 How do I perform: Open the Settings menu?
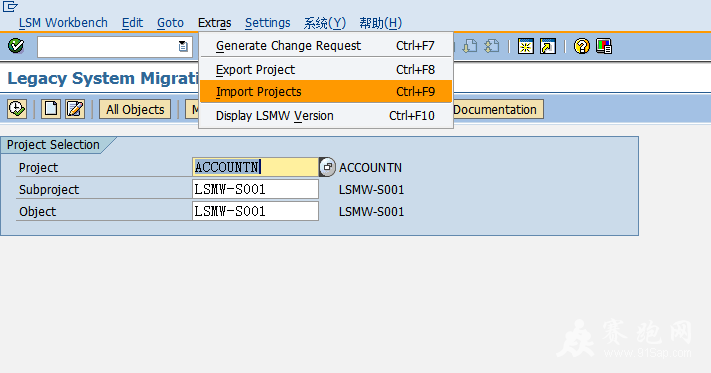268,23
